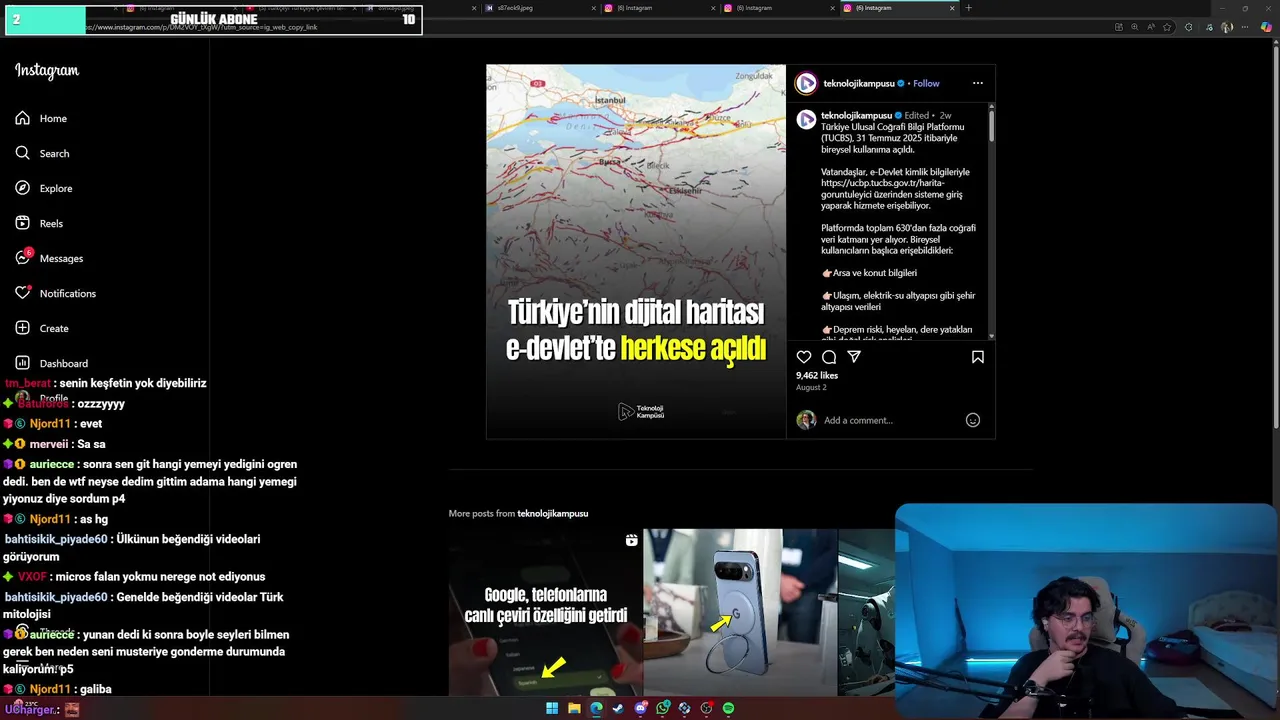Open teknolojikampusu profile from post header
The image size is (1280, 720).
pyautogui.click(x=859, y=83)
